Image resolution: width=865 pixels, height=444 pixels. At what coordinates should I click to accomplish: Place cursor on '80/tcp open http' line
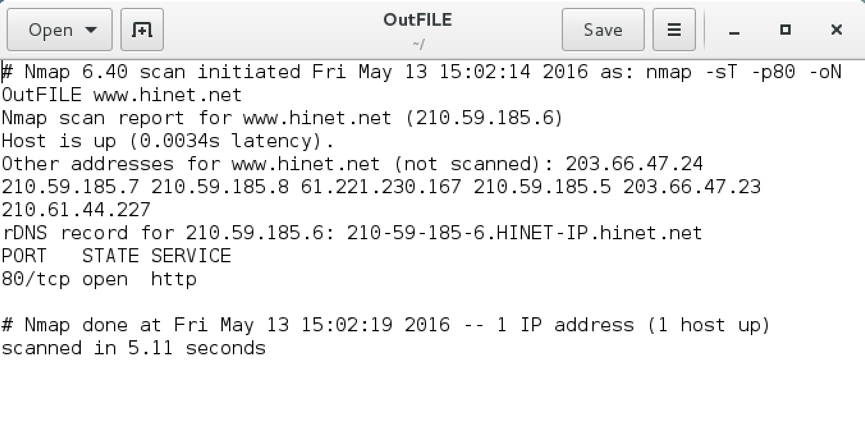(x=99, y=279)
